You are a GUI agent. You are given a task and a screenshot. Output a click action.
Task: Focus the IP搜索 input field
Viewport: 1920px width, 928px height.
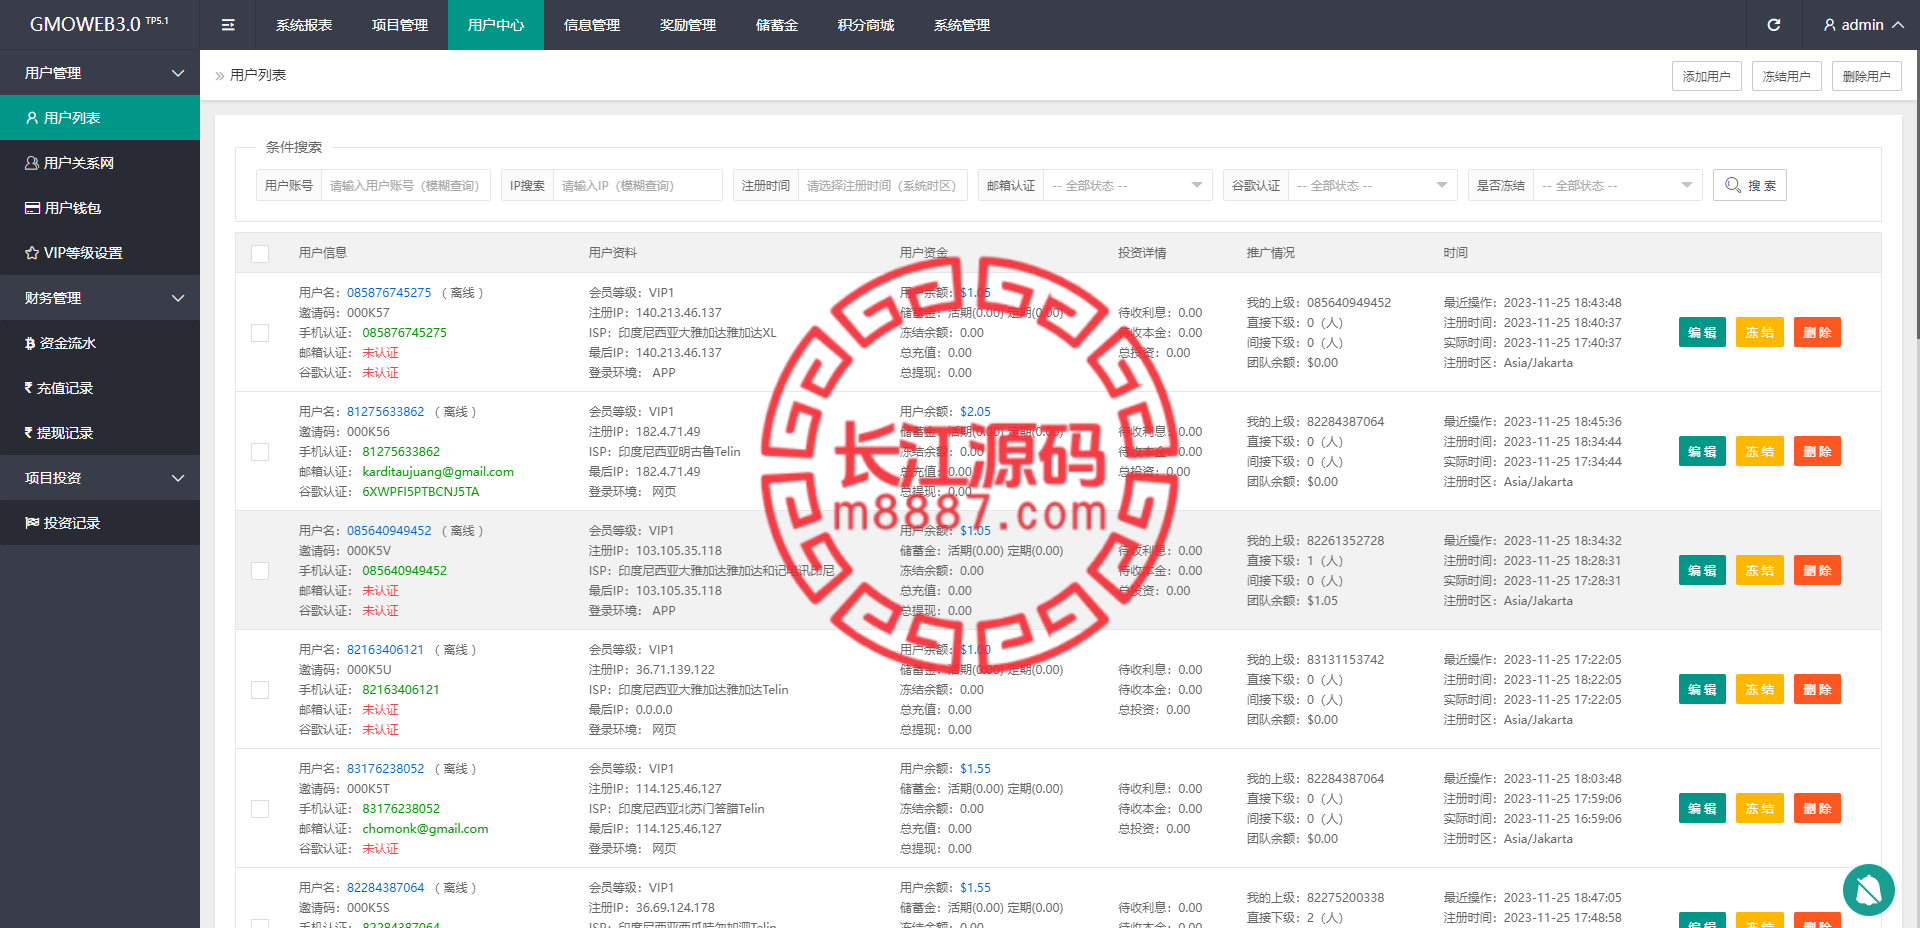coord(637,185)
